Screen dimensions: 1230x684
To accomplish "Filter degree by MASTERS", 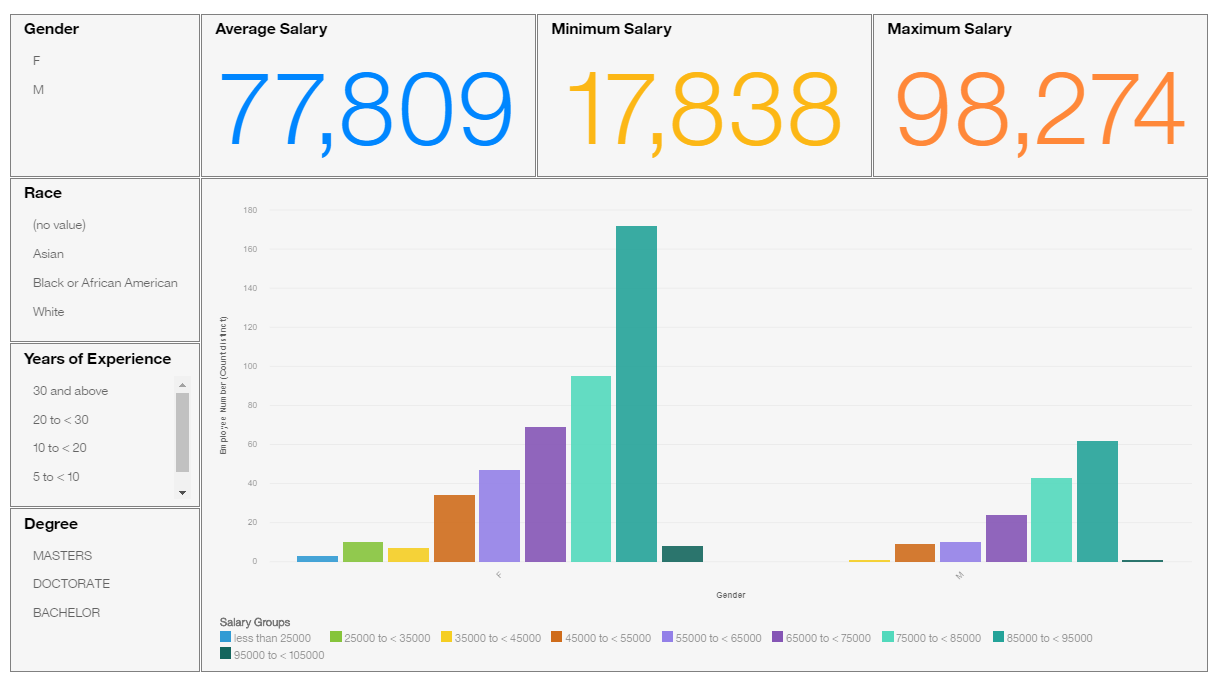I will 62,556.
